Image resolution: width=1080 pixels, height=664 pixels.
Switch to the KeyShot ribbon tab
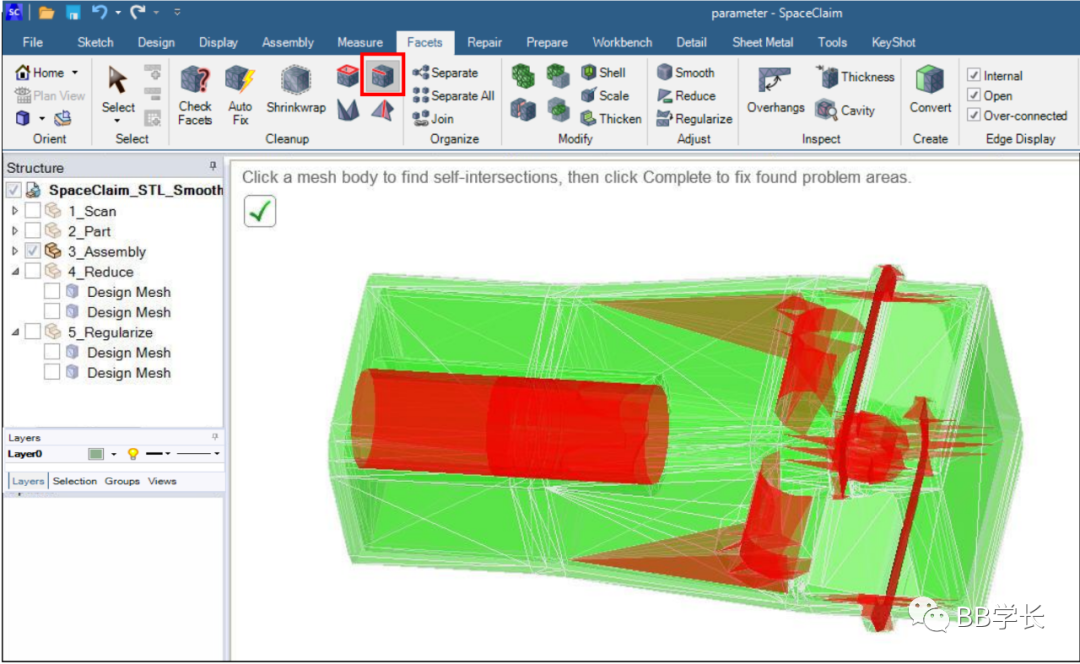(x=893, y=42)
